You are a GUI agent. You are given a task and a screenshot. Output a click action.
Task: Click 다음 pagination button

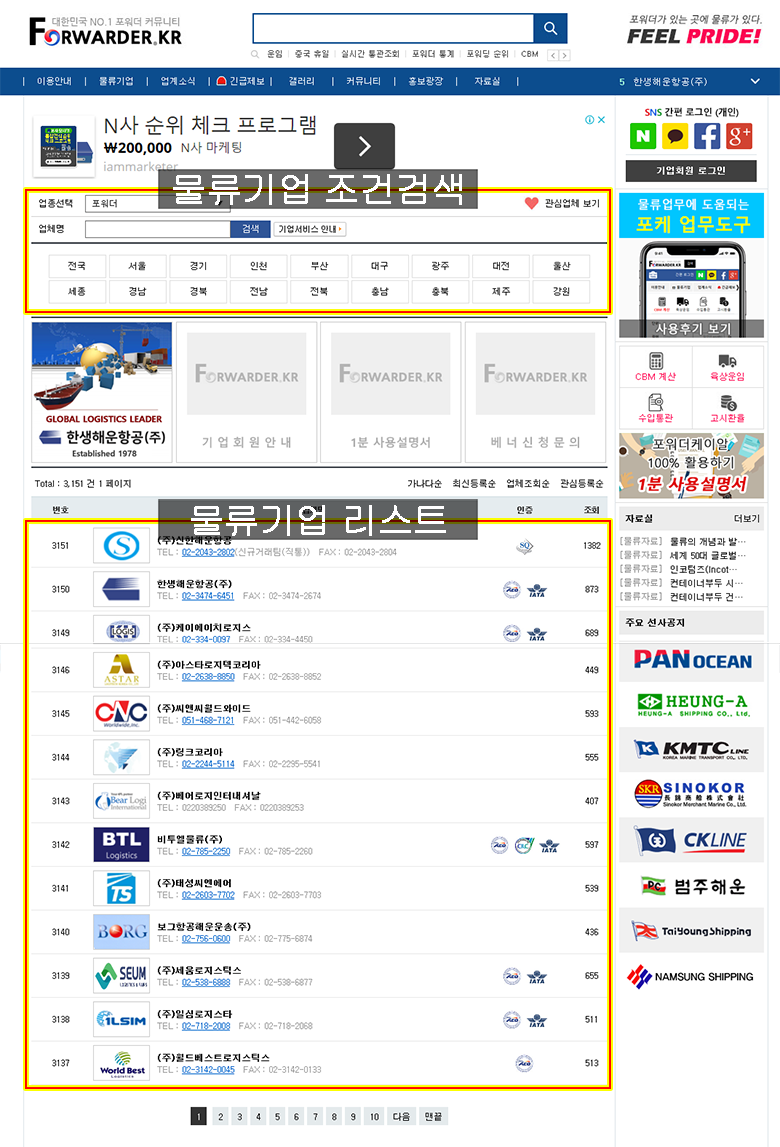click(x=401, y=1116)
